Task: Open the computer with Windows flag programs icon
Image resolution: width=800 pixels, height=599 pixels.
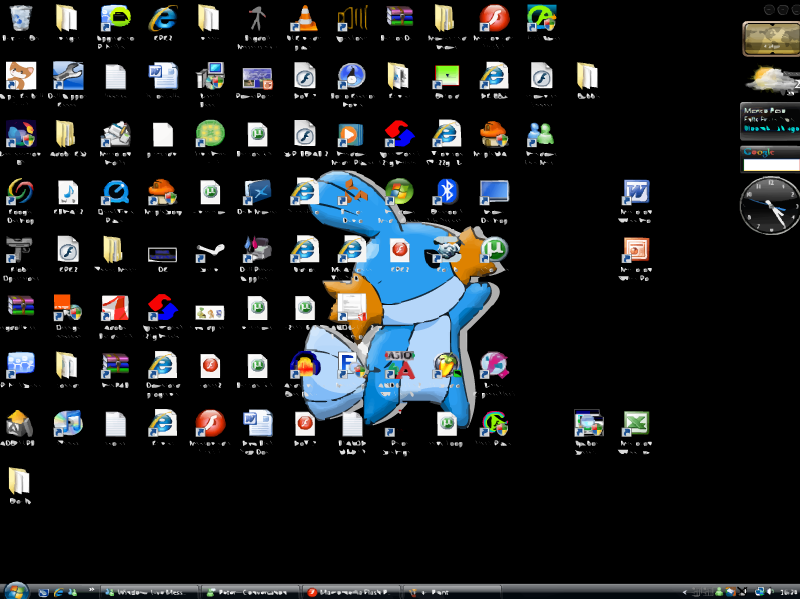Action: pos(210,76)
